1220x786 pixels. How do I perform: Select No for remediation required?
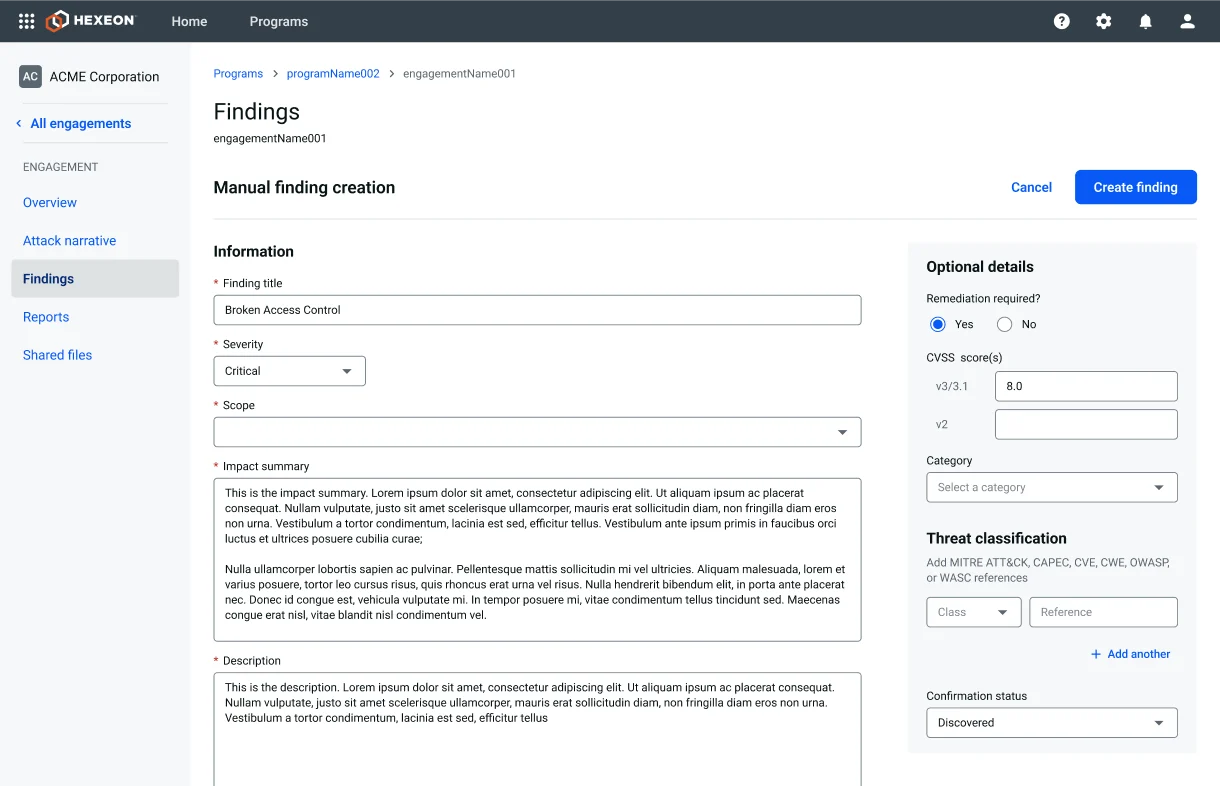pos(1004,324)
